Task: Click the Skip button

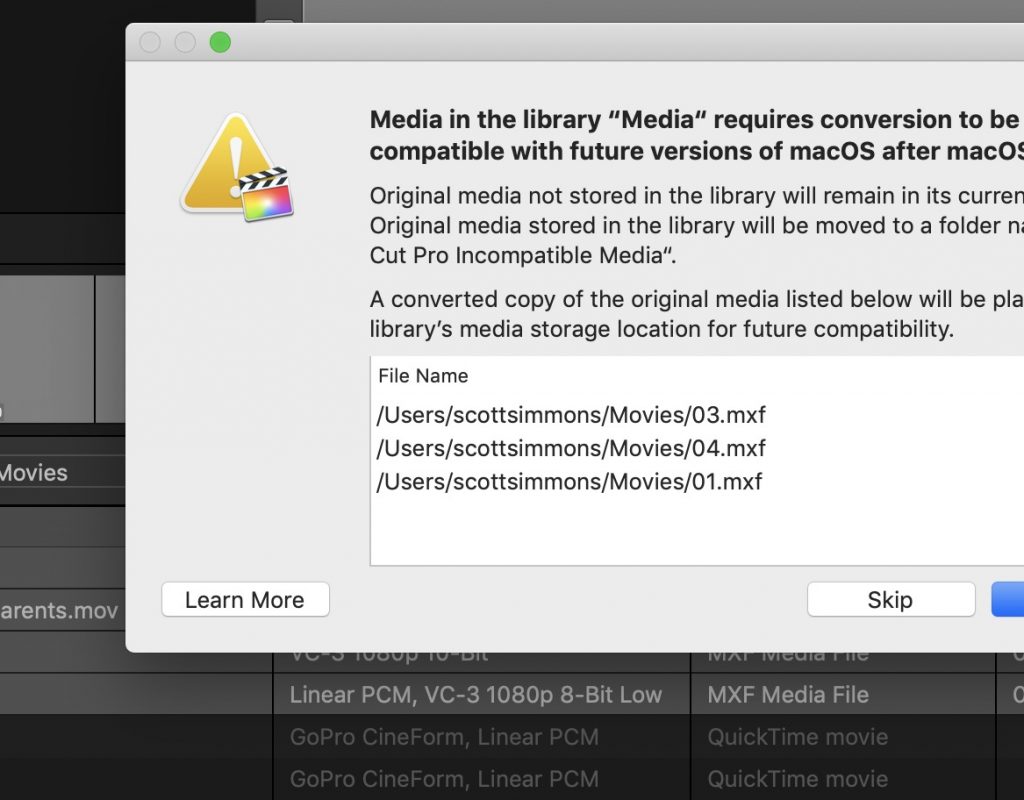Action: click(891, 600)
